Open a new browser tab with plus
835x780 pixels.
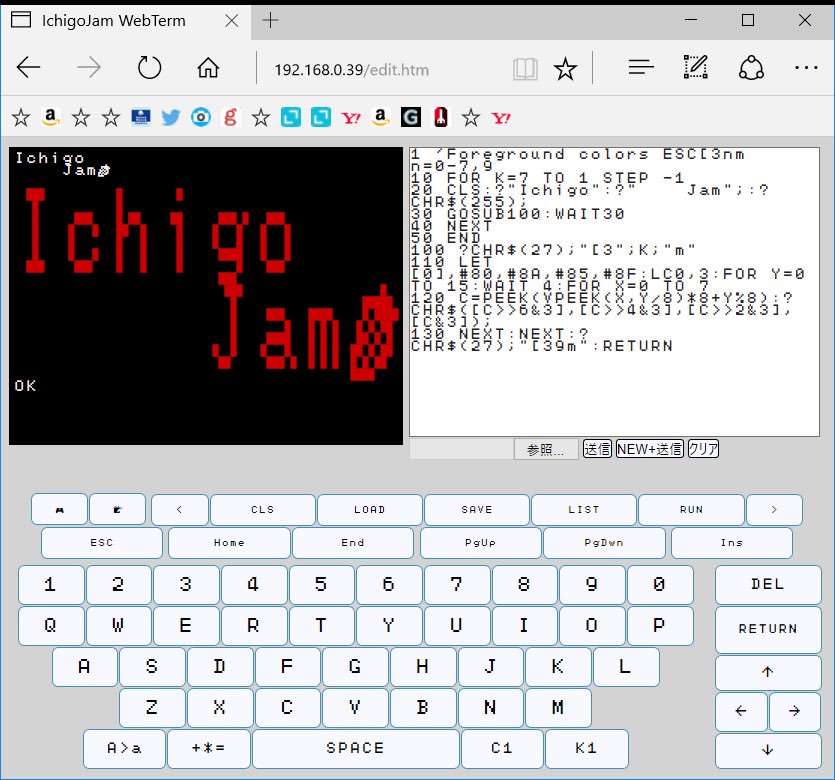271,21
